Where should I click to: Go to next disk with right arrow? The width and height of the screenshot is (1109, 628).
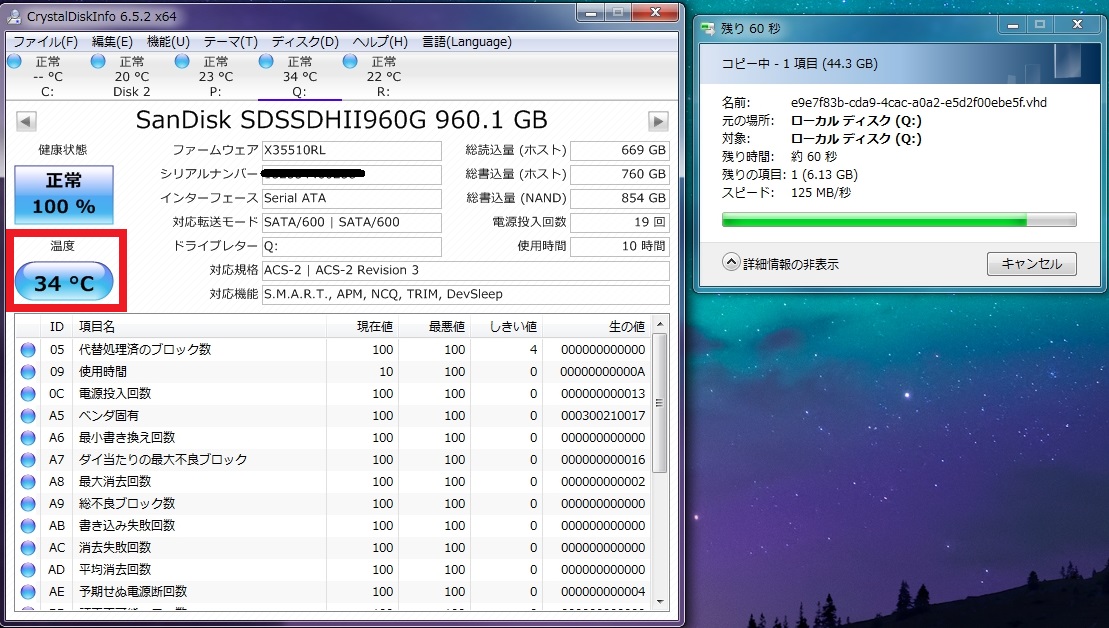(658, 121)
